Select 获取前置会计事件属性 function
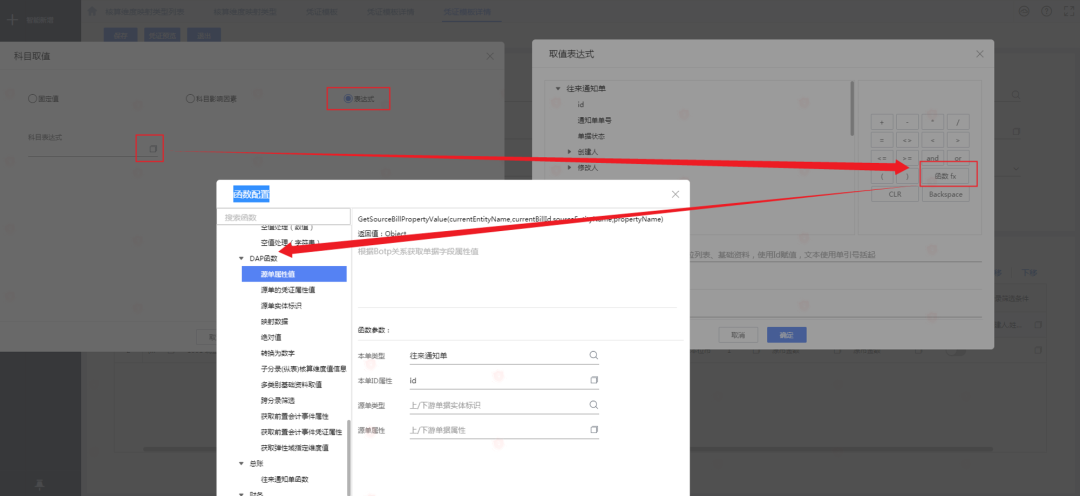The height and width of the screenshot is (496, 1080). click(x=294, y=416)
